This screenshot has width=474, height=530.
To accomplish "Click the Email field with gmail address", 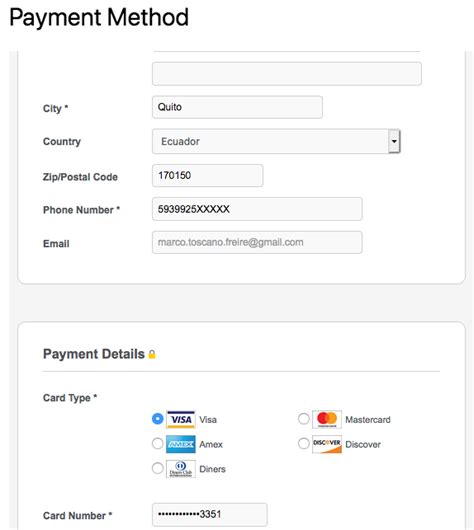I will pos(257,242).
